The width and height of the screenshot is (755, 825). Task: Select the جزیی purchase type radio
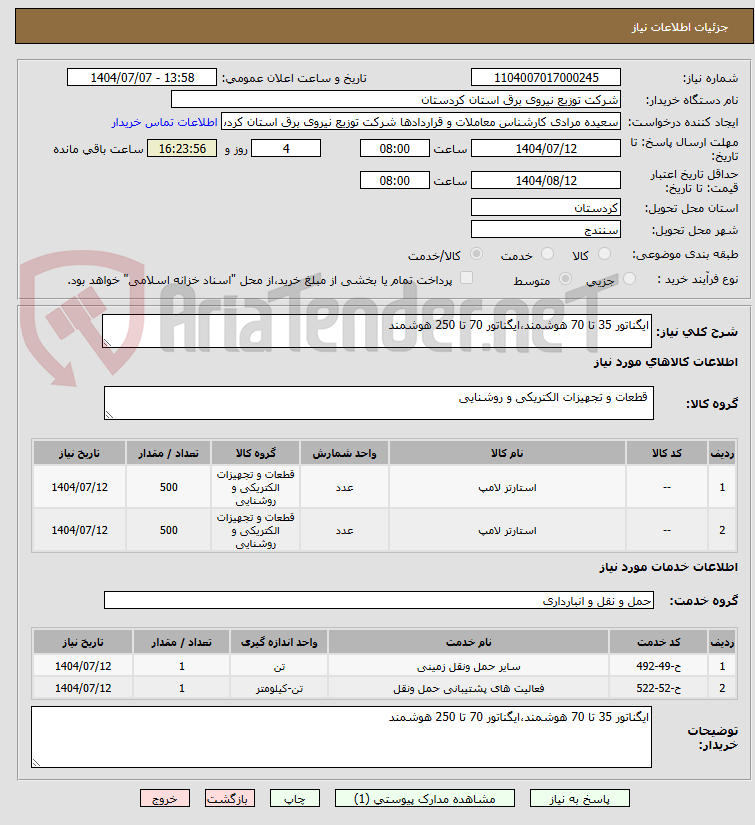coord(629,279)
